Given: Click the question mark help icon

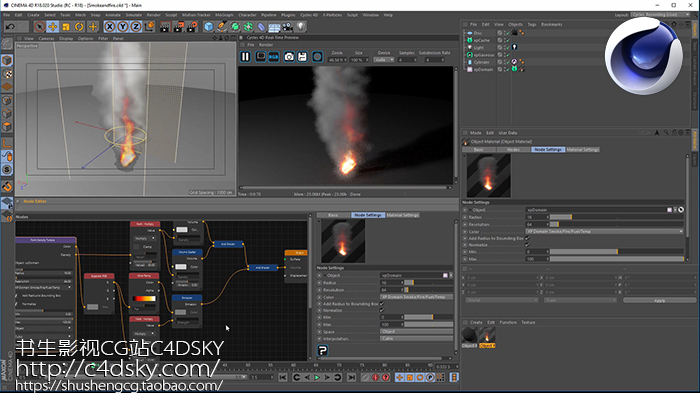Looking at the screenshot, I should (323, 351).
